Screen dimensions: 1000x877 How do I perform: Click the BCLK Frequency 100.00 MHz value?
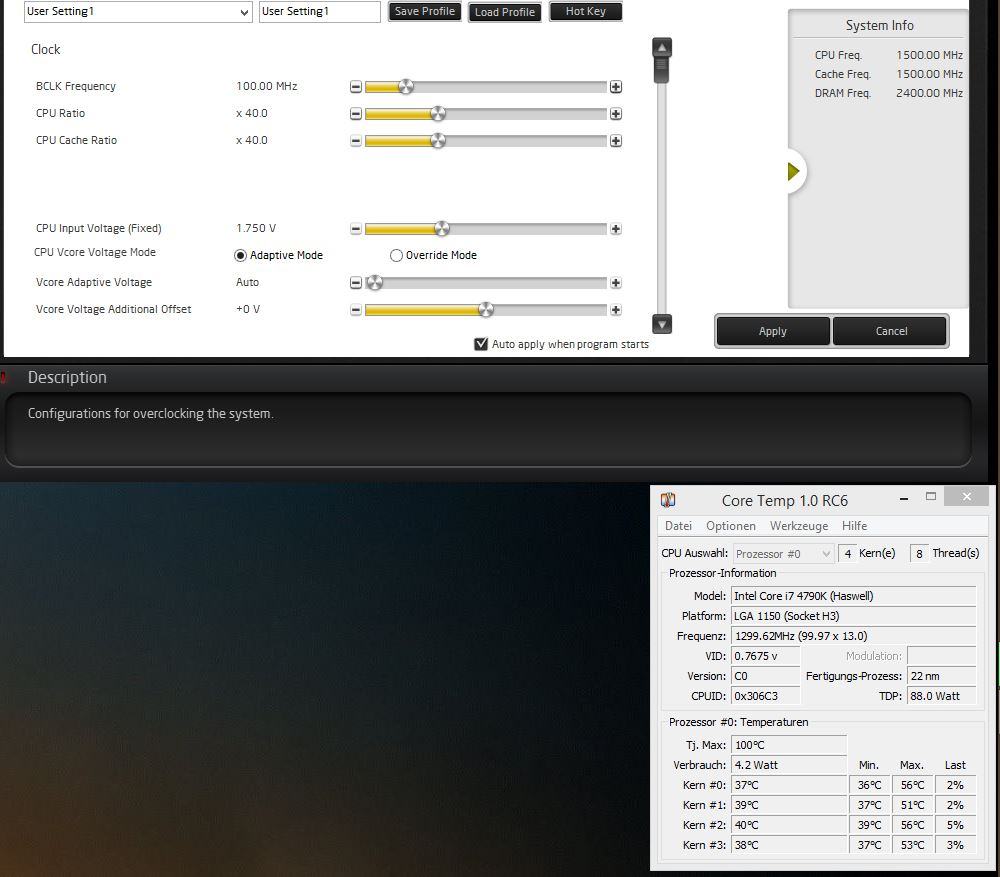[267, 86]
